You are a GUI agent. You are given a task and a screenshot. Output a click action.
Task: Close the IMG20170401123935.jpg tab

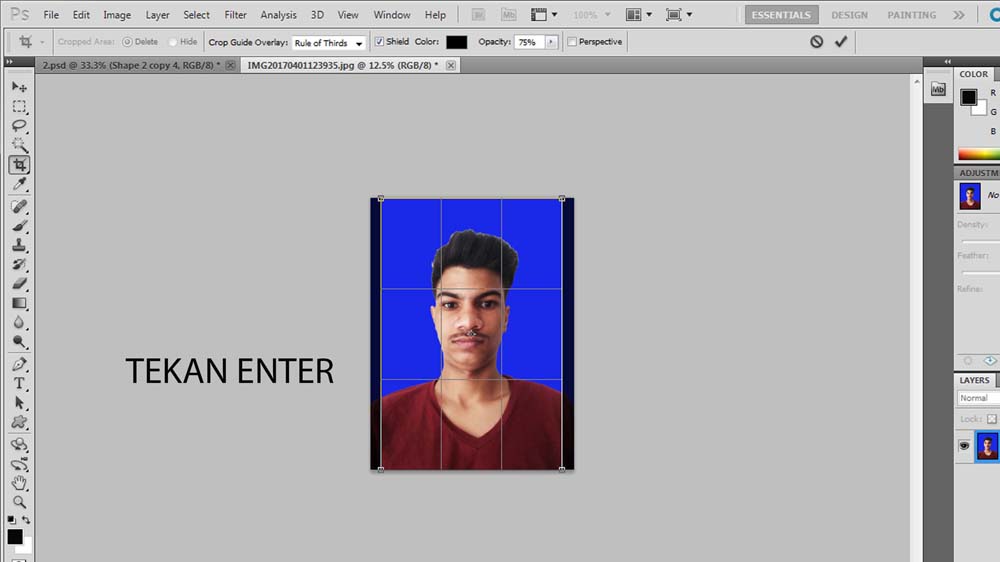pos(451,65)
